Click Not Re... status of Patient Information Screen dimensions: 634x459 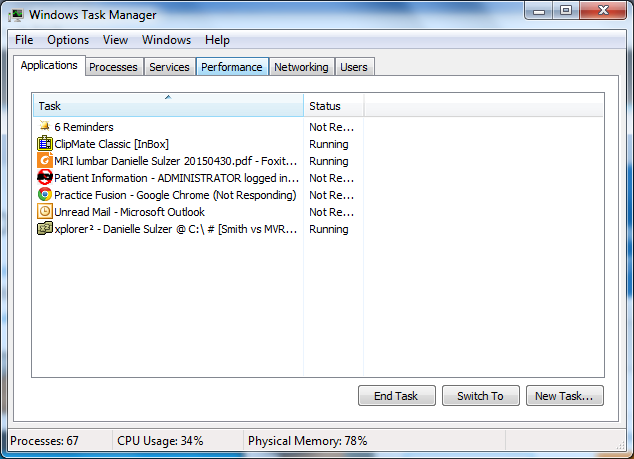click(x=332, y=178)
